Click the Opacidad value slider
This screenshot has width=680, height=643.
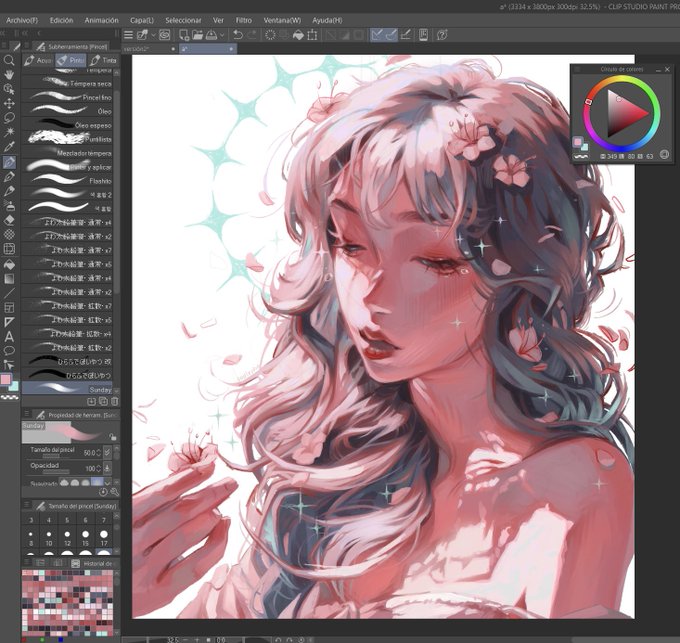click(56, 471)
